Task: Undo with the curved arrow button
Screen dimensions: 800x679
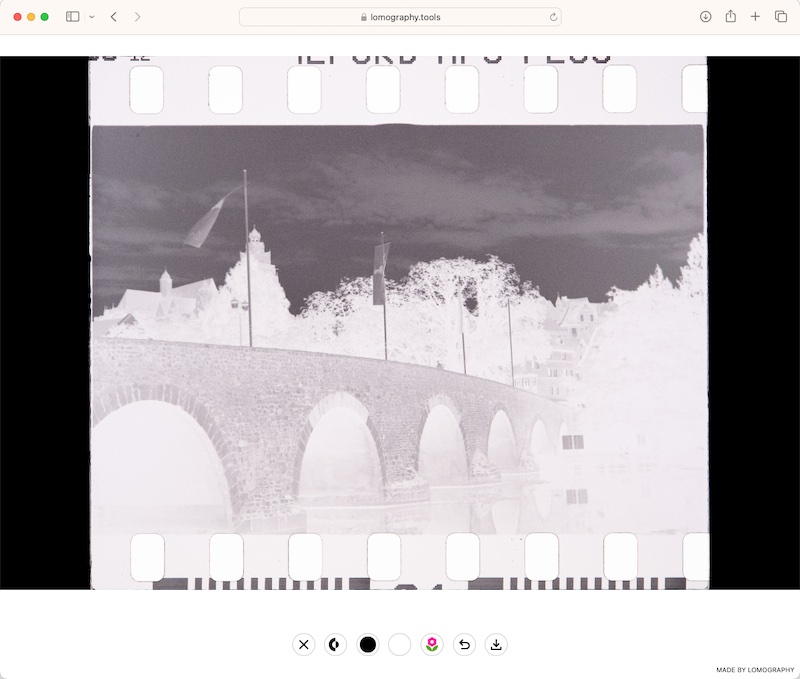Action: tap(464, 644)
